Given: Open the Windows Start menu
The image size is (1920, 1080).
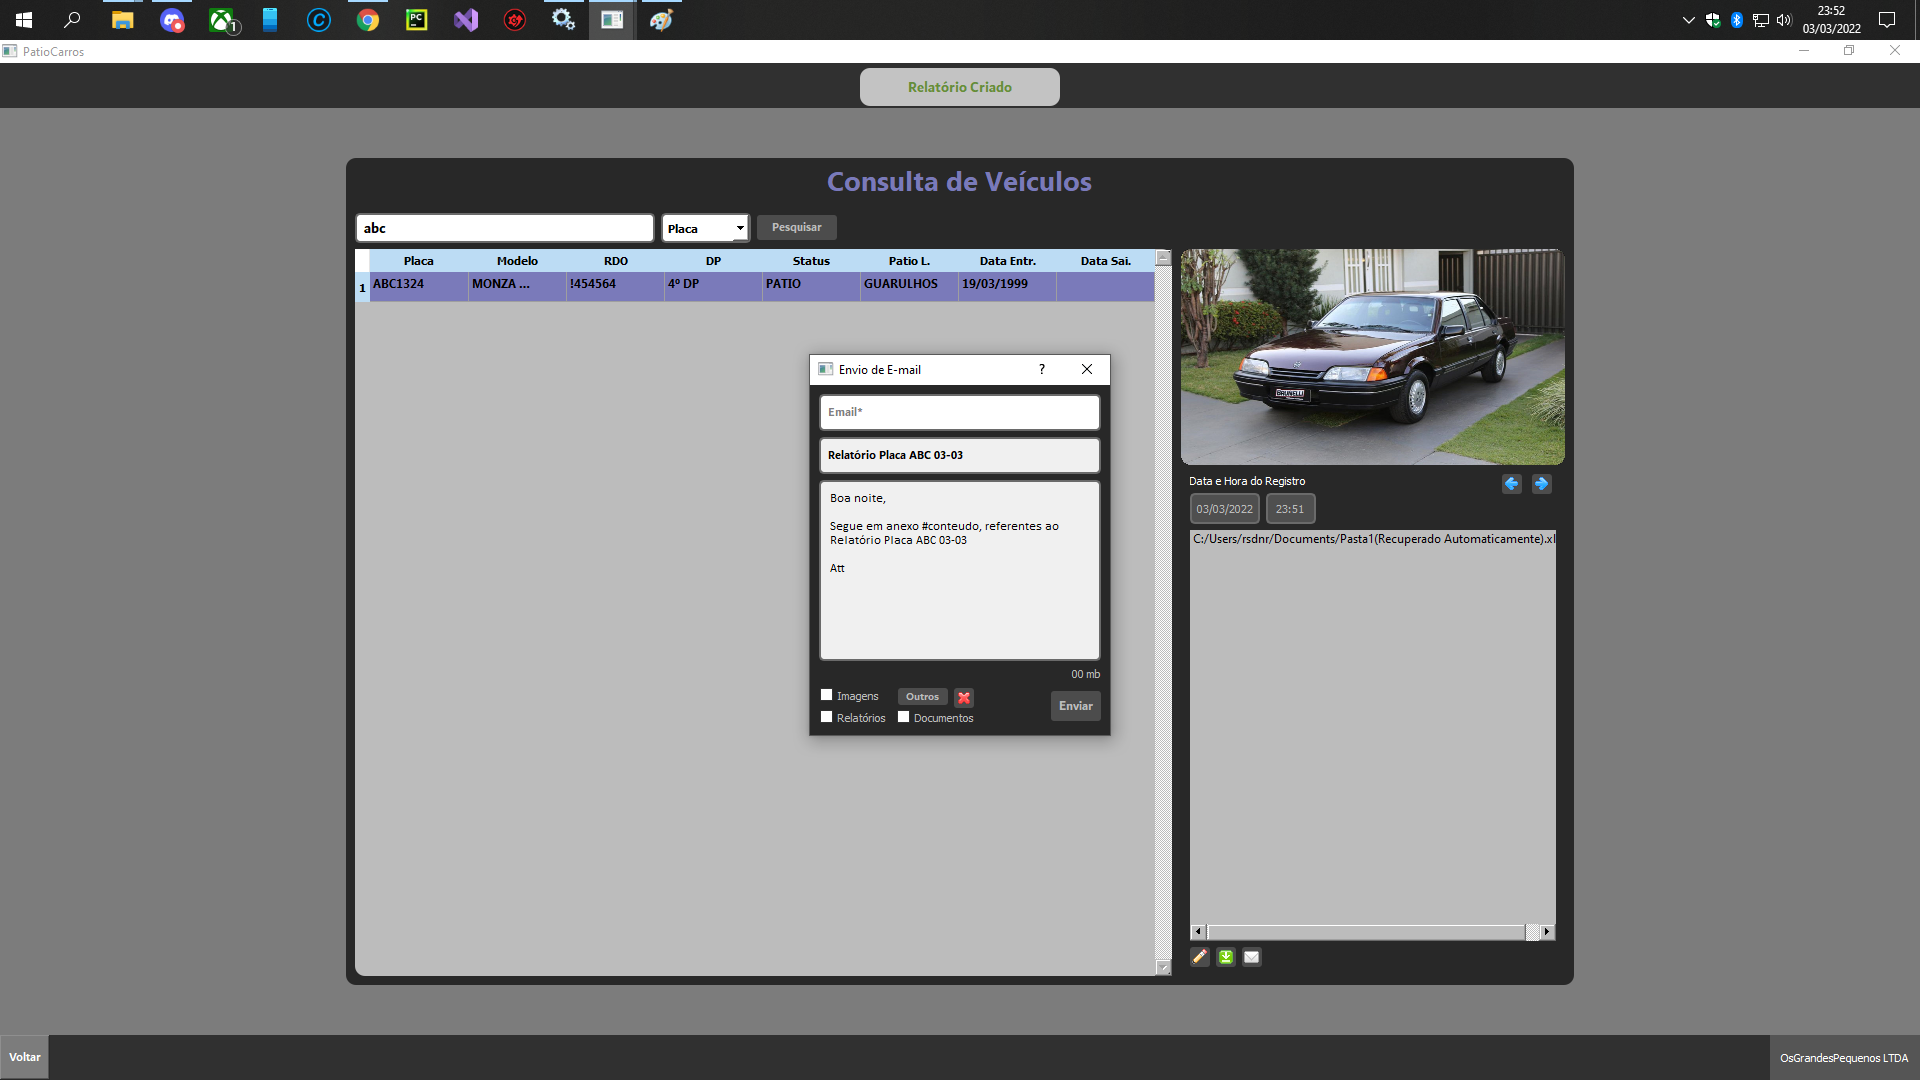Looking at the screenshot, I should coord(22,19).
